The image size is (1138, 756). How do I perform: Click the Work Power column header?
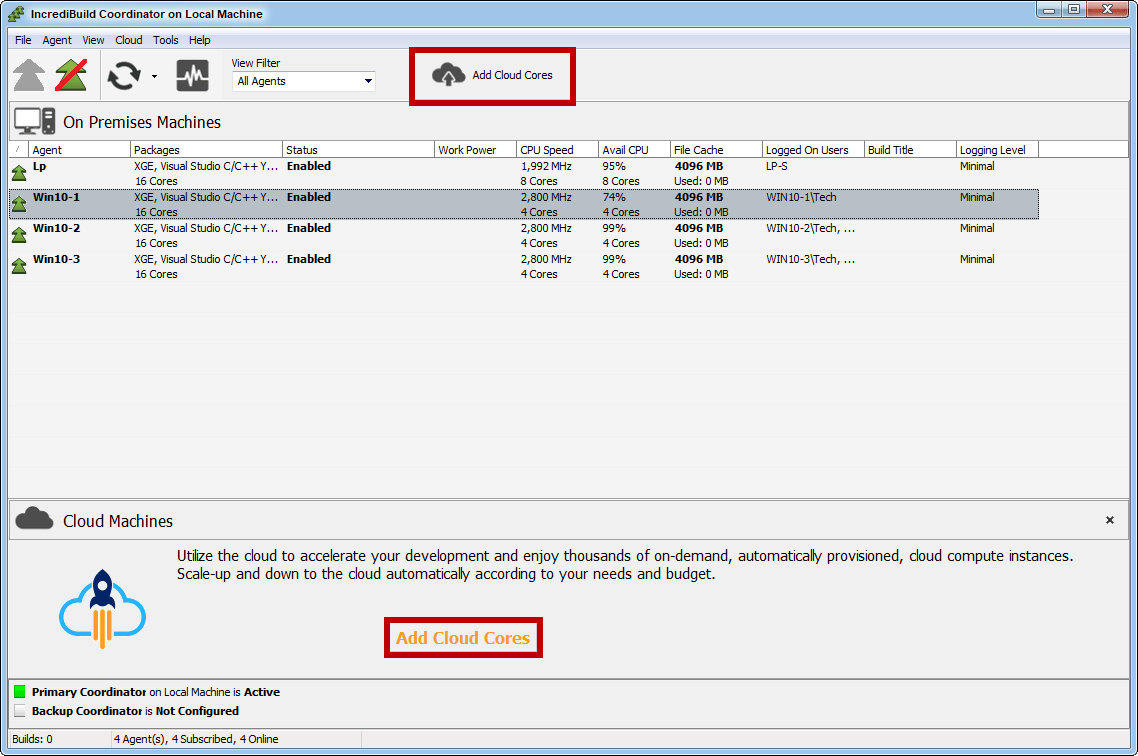tap(475, 149)
